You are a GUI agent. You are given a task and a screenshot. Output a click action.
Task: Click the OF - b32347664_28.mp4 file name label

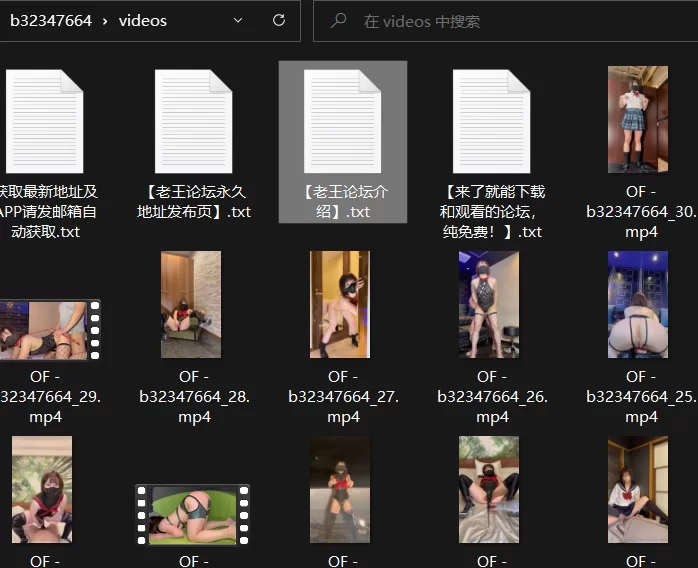tap(194, 396)
